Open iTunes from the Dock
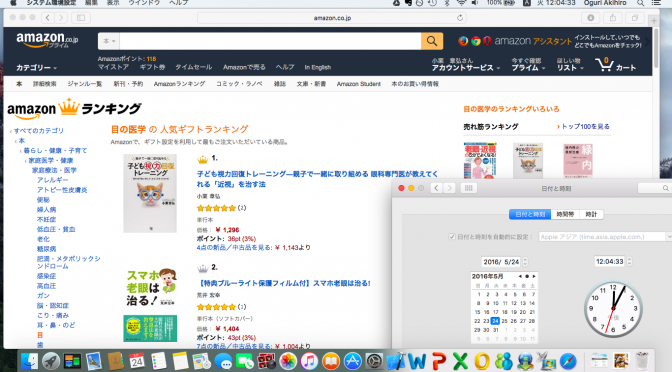The width and height of the screenshot is (672, 372). tap(309, 361)
